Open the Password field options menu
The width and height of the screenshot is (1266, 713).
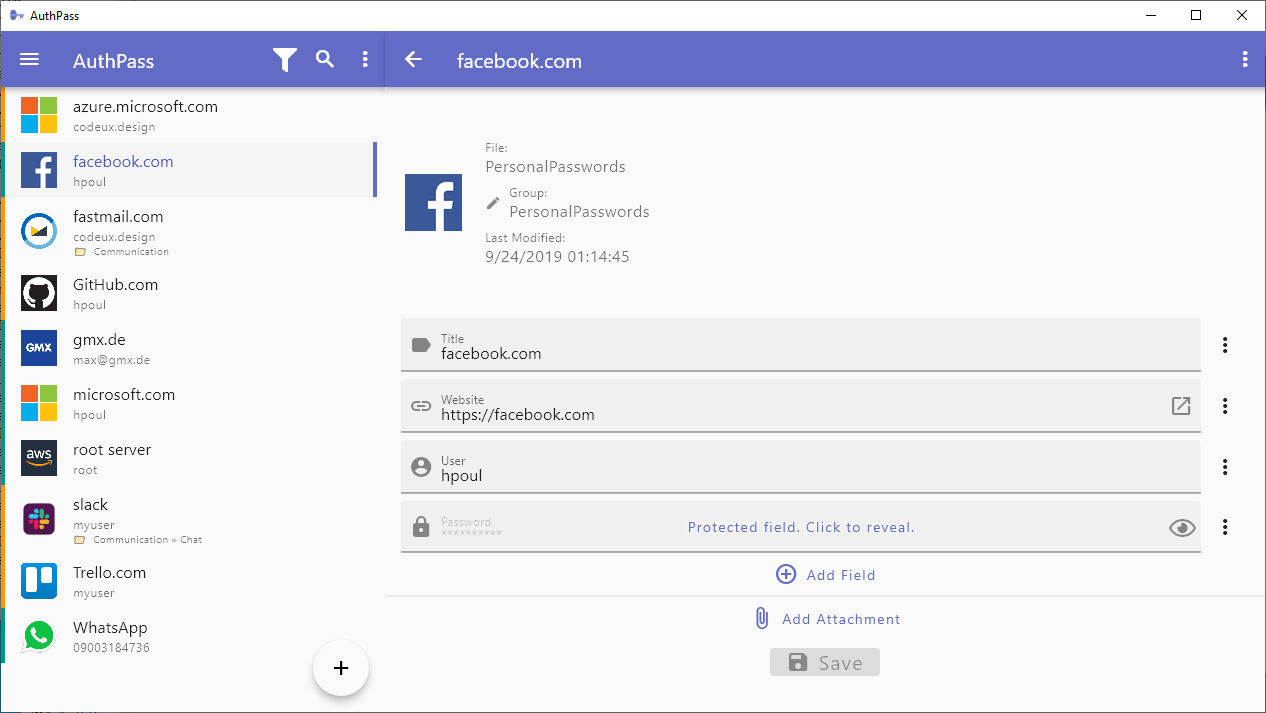(1225, 527)
